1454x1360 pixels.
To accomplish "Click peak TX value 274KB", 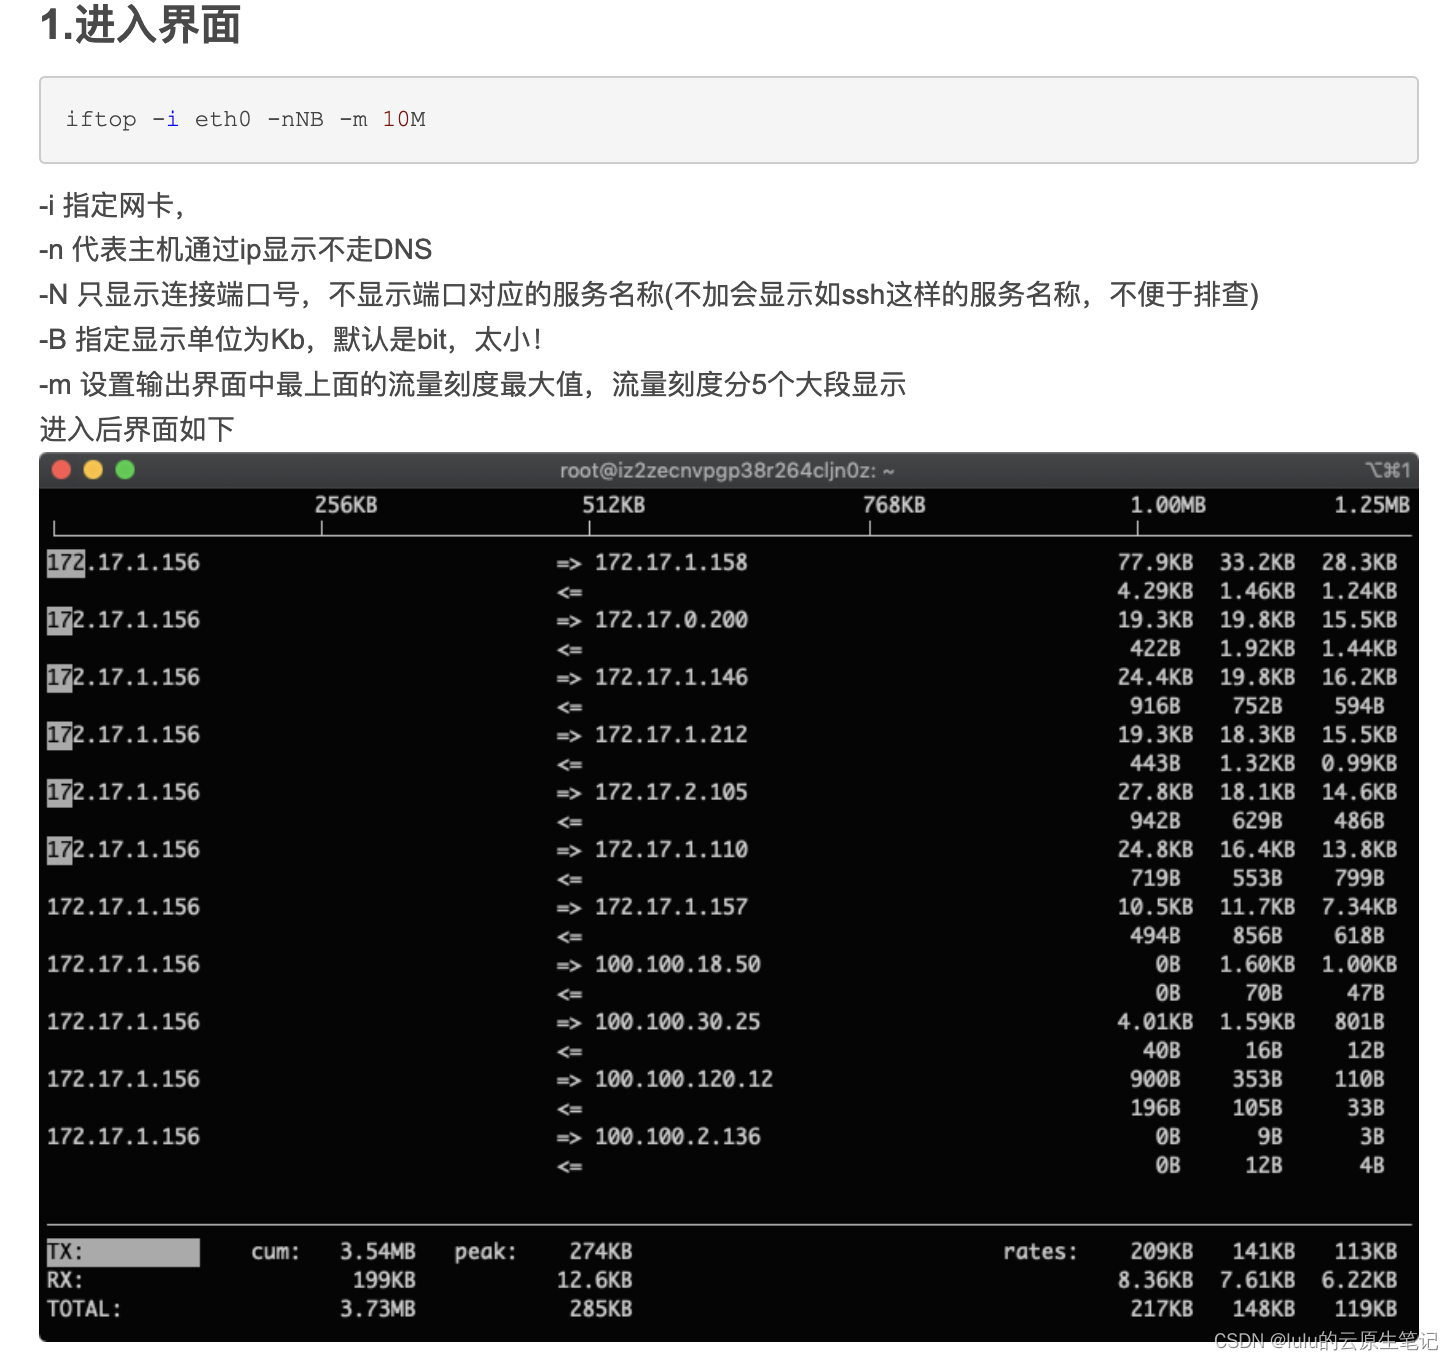I will (601, 1252).
